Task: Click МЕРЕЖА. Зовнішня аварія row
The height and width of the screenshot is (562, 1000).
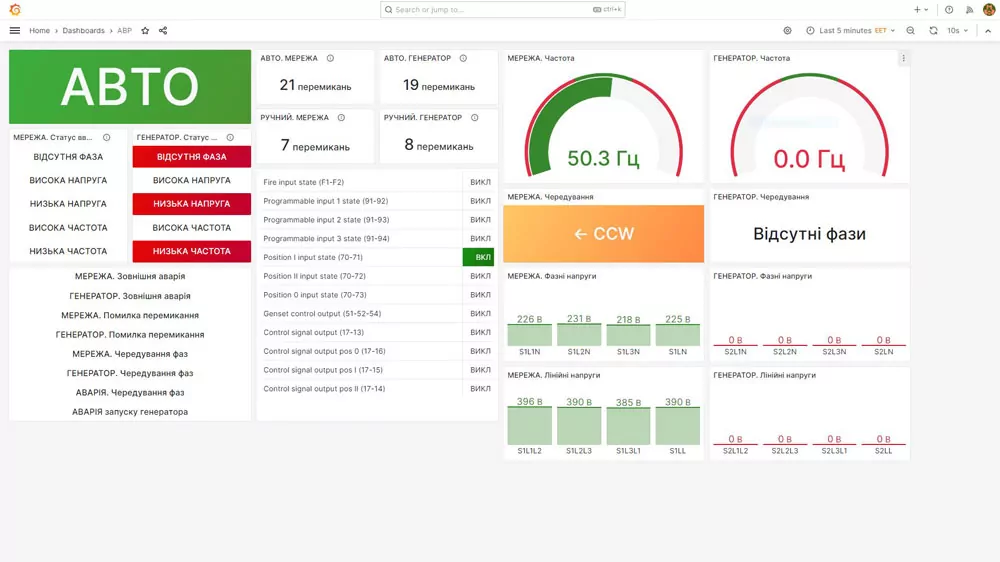Action: (130, 276)
